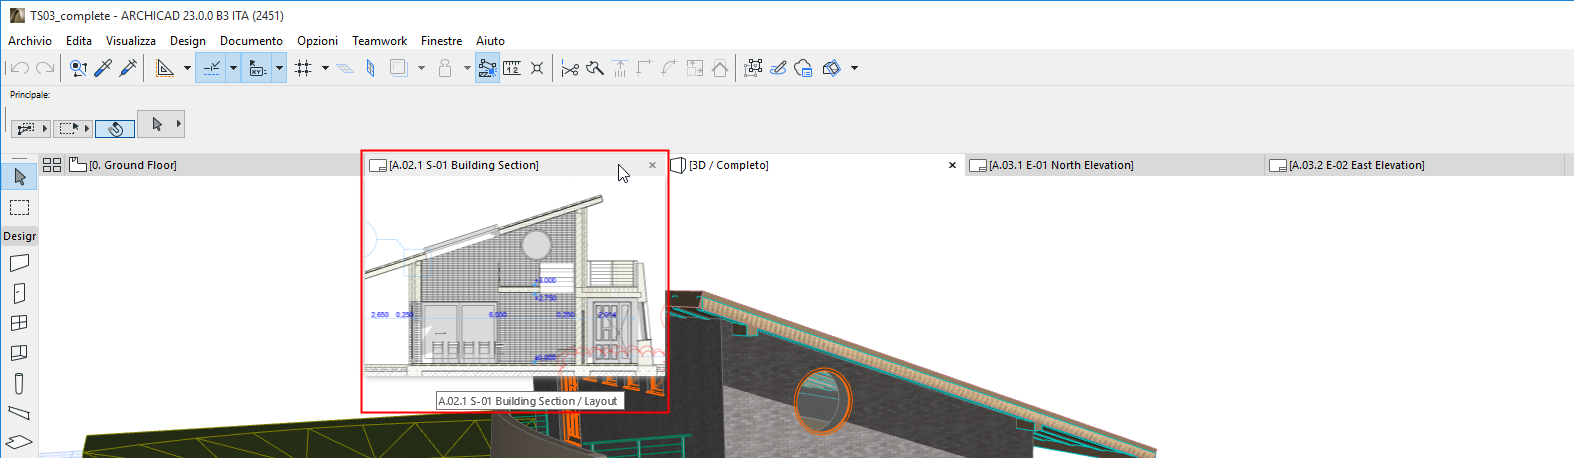Click the edit selection set icon

coord(754,68)
